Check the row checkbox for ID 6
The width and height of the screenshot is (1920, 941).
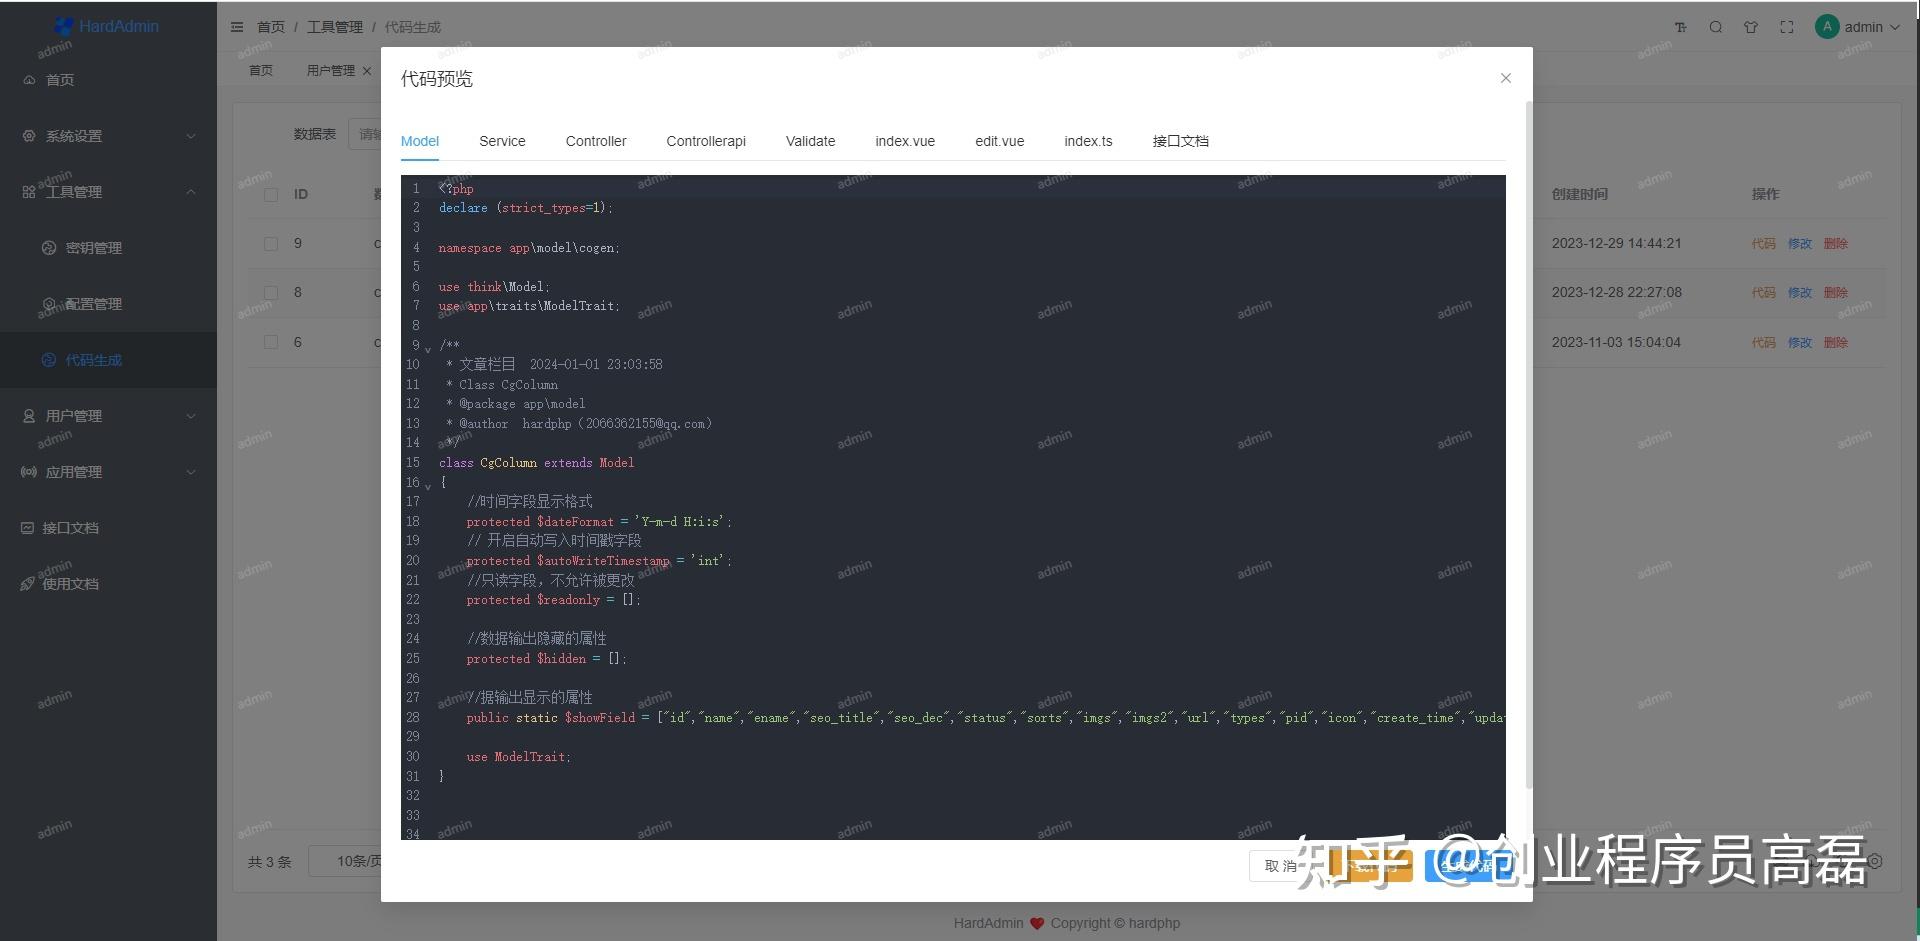270,342
